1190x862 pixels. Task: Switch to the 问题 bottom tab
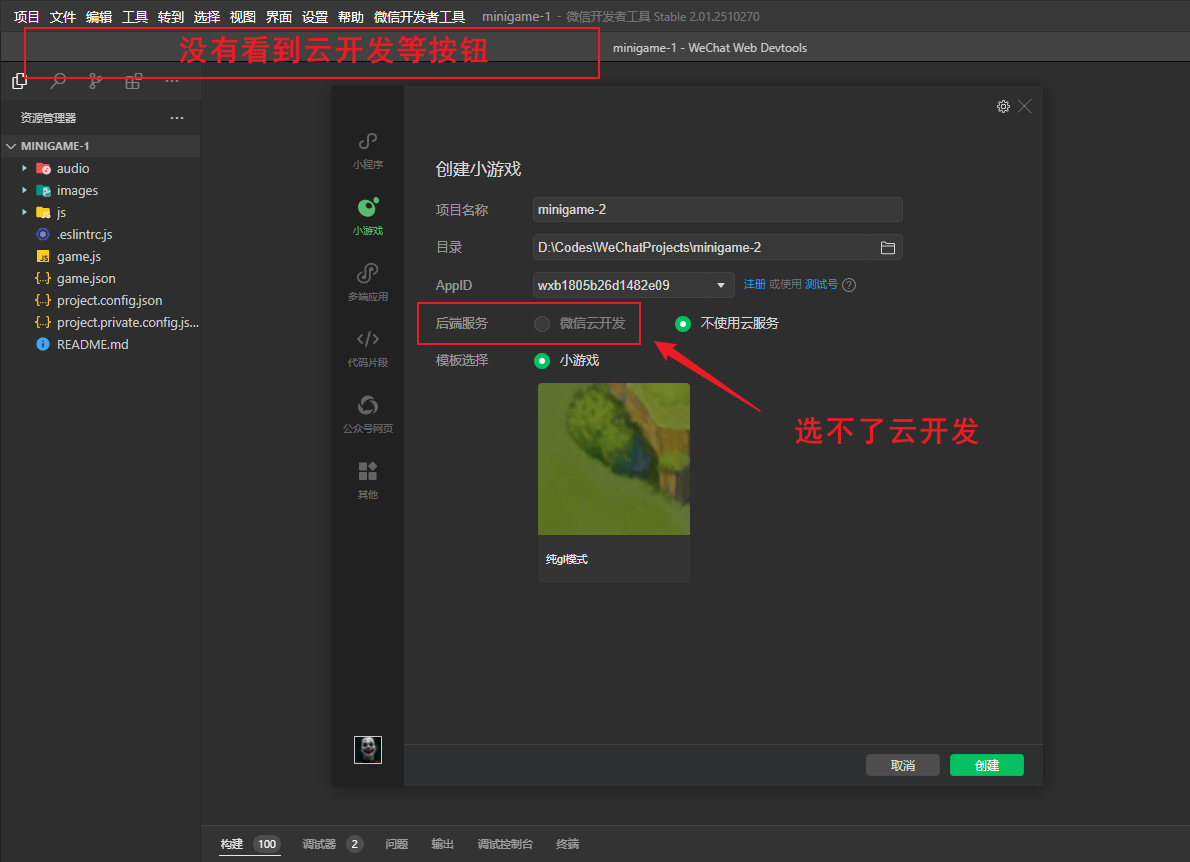[396, 844]
